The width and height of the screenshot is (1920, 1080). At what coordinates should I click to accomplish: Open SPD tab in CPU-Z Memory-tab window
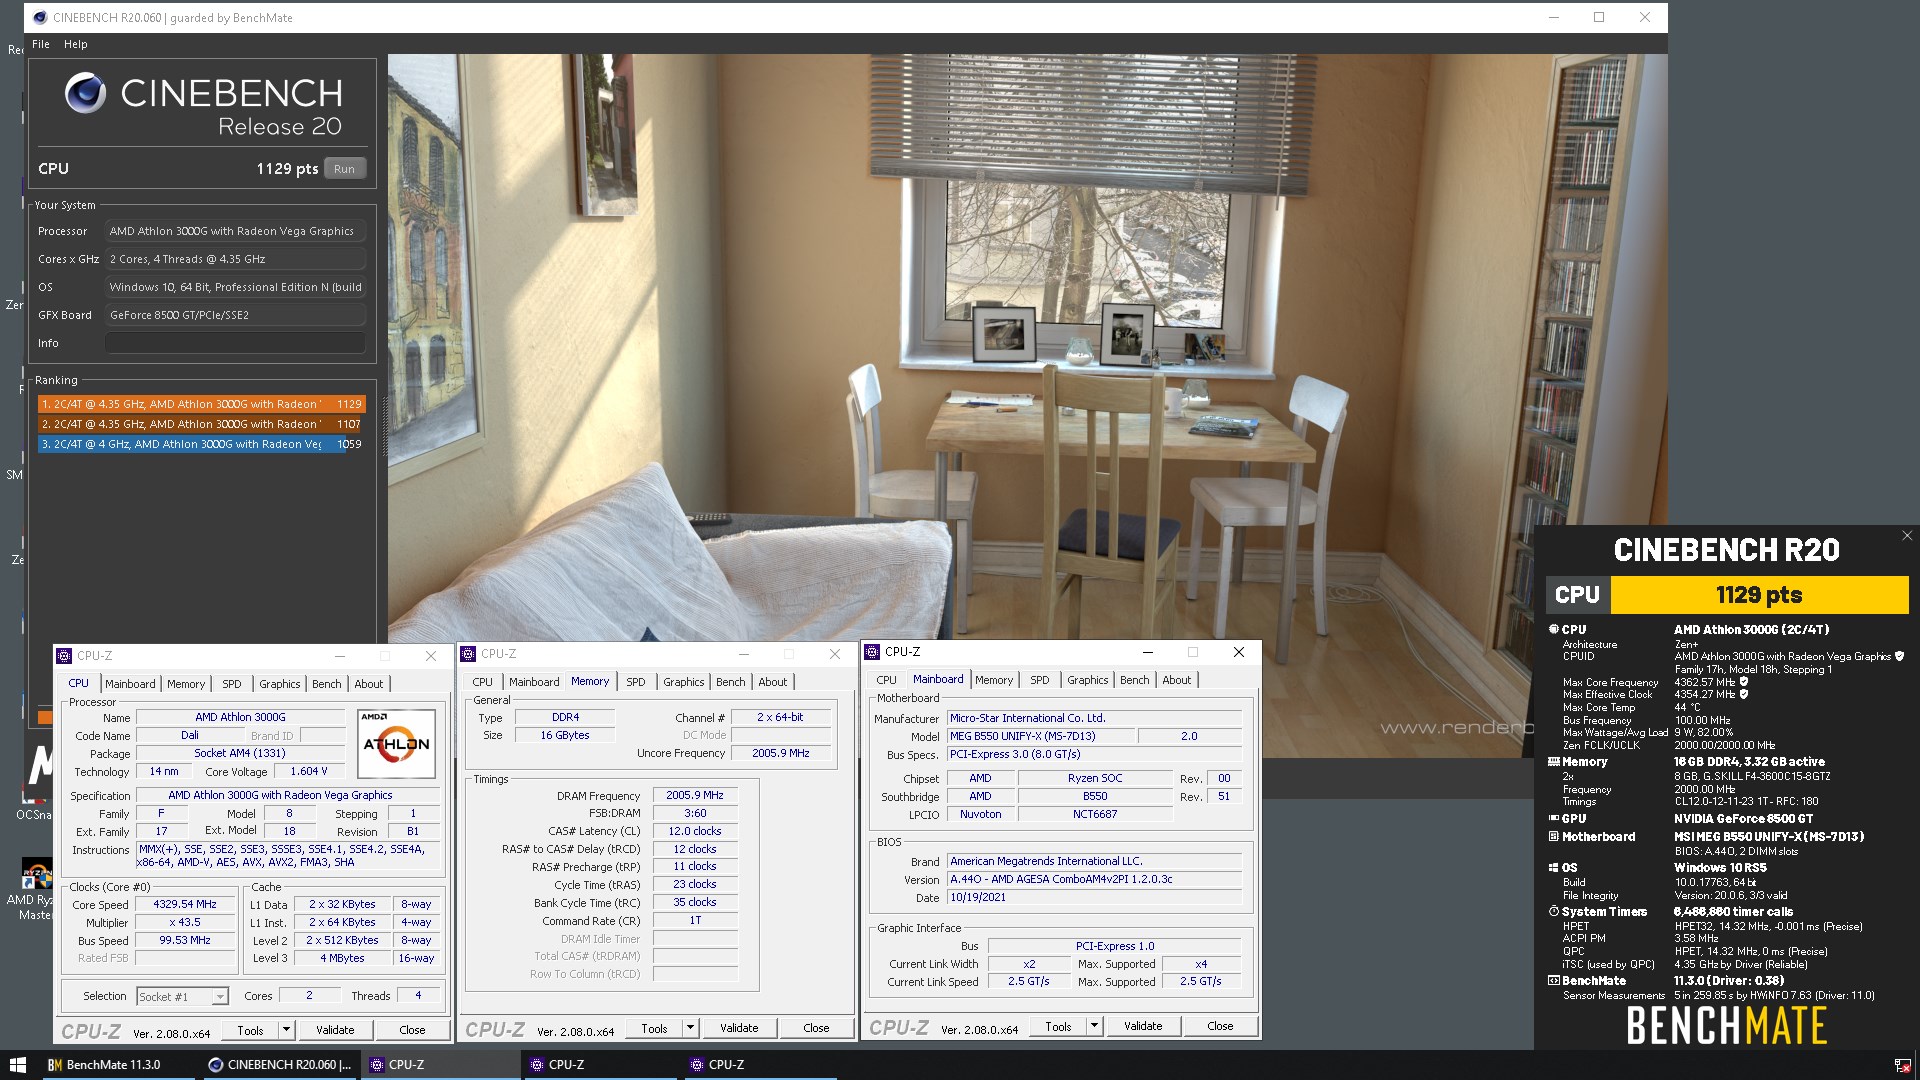point(636,682)
